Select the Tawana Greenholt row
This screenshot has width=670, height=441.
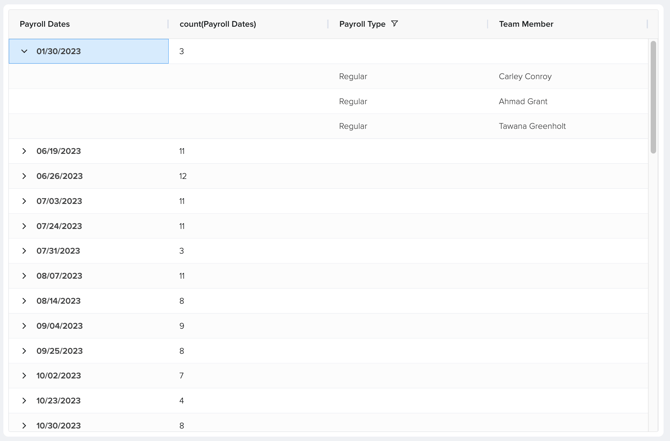[x=532, y=126]
